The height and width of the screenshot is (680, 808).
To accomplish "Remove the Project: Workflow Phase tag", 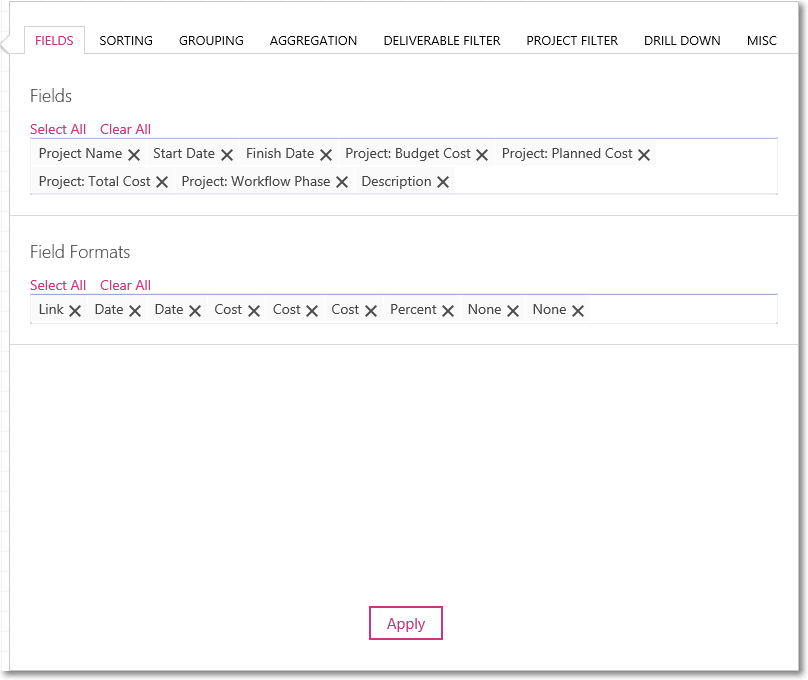I will [342, 182].
